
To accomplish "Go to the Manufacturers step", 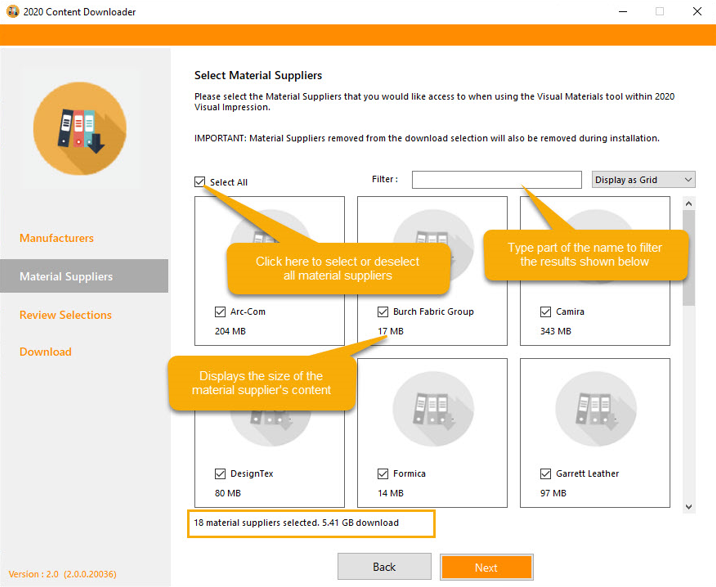I will 57,238.
